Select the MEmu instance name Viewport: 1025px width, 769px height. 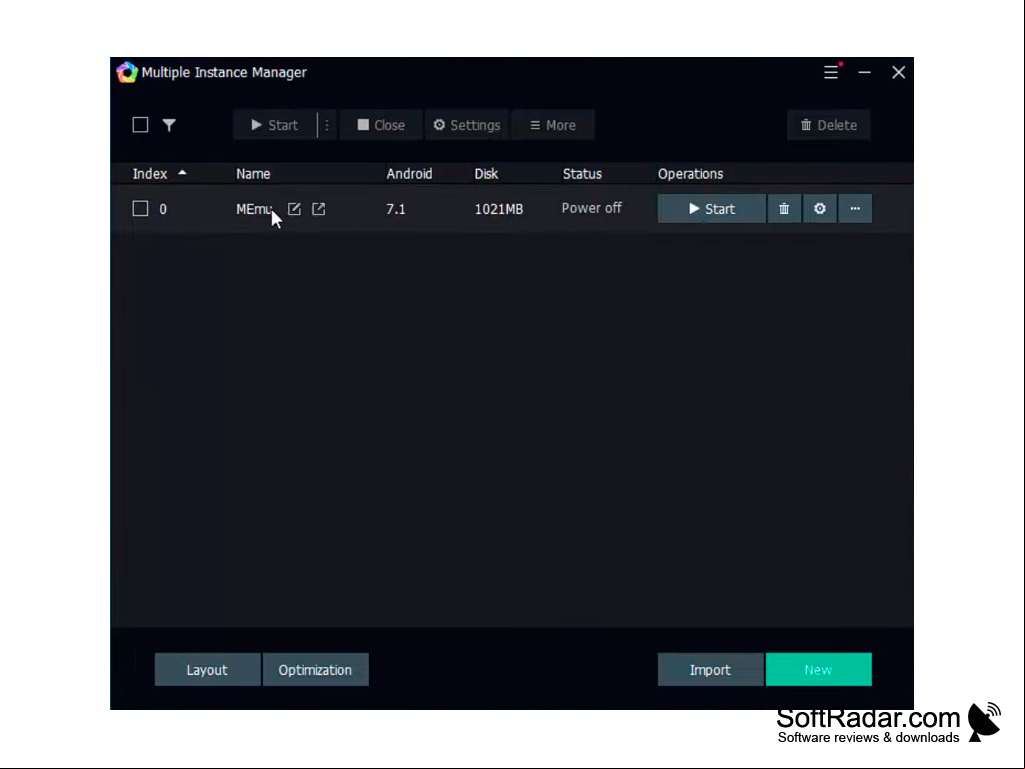tap(254, 209)
